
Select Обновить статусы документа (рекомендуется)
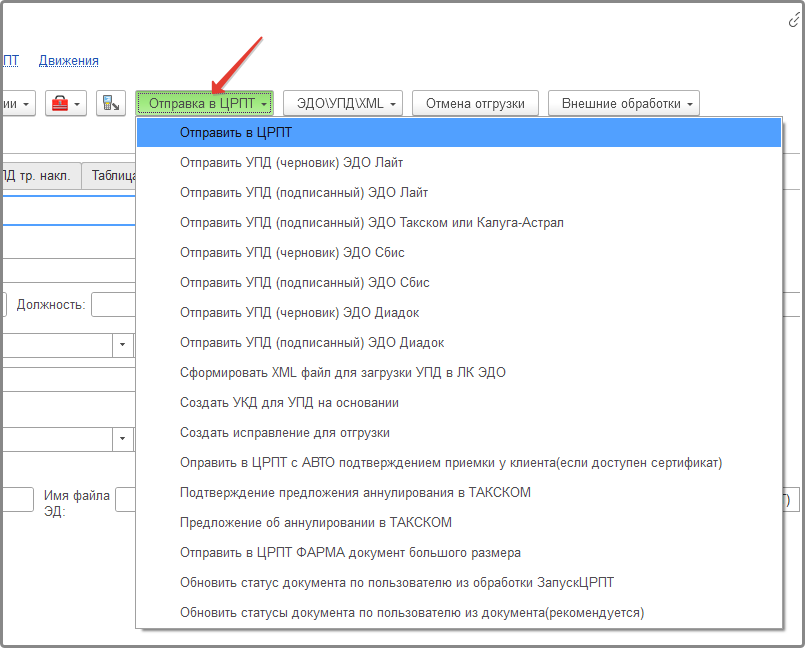tap(459, 613)
